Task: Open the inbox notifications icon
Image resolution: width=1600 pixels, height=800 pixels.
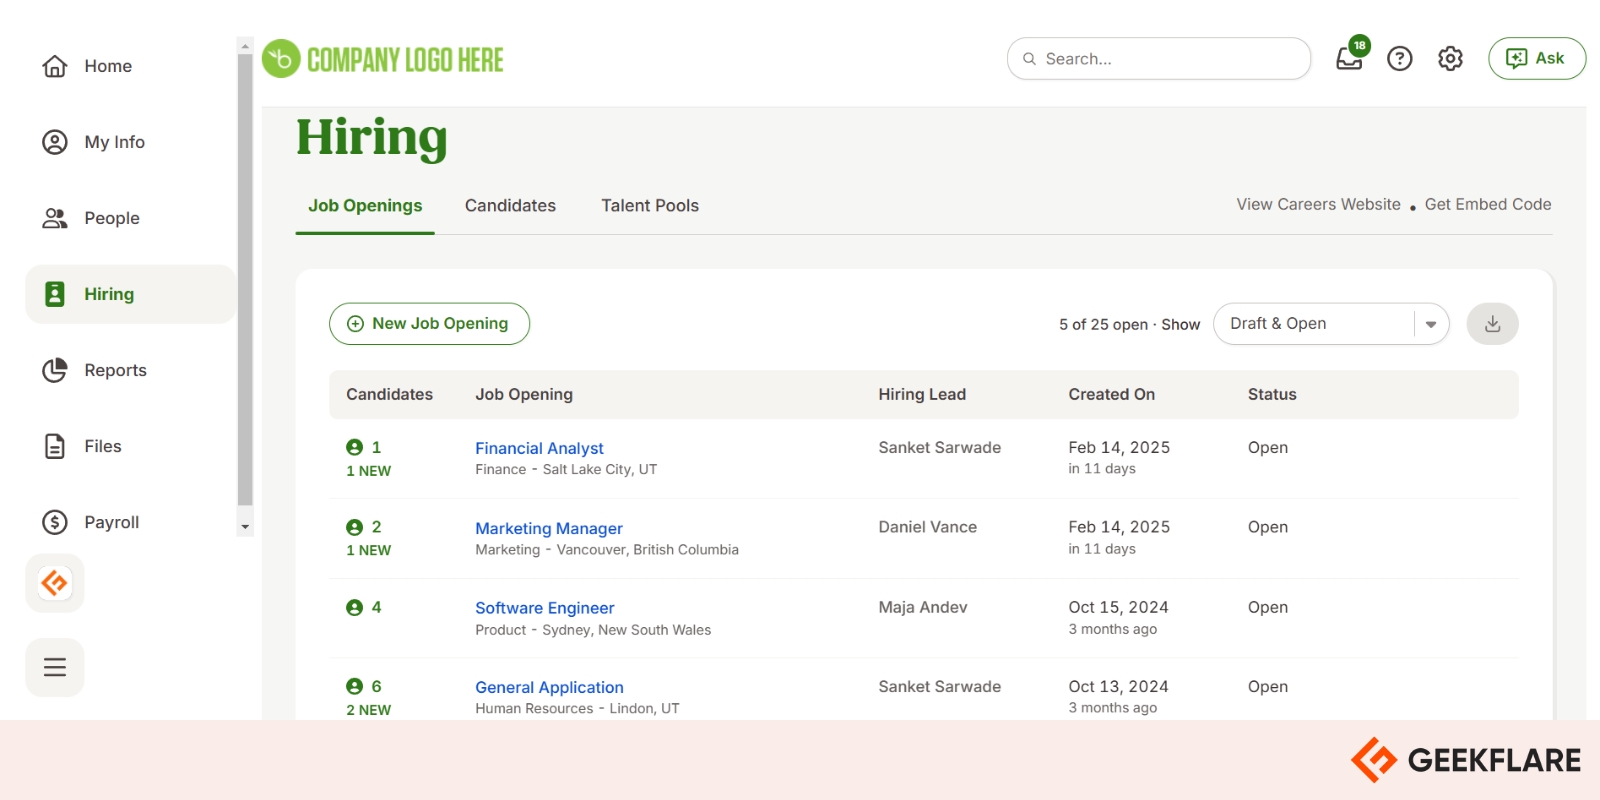Action: 1349,59
